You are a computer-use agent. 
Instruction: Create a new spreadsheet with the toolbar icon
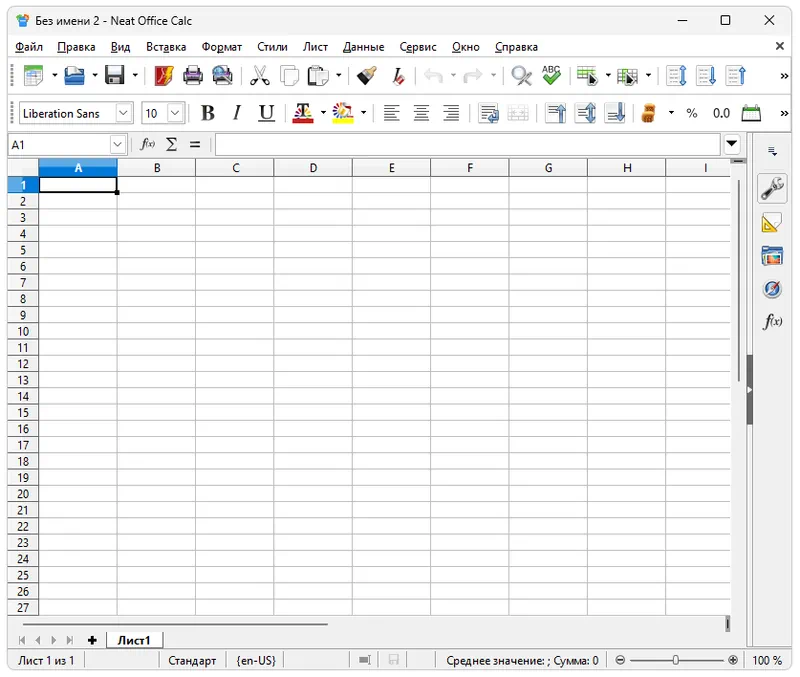click(34, 76)
